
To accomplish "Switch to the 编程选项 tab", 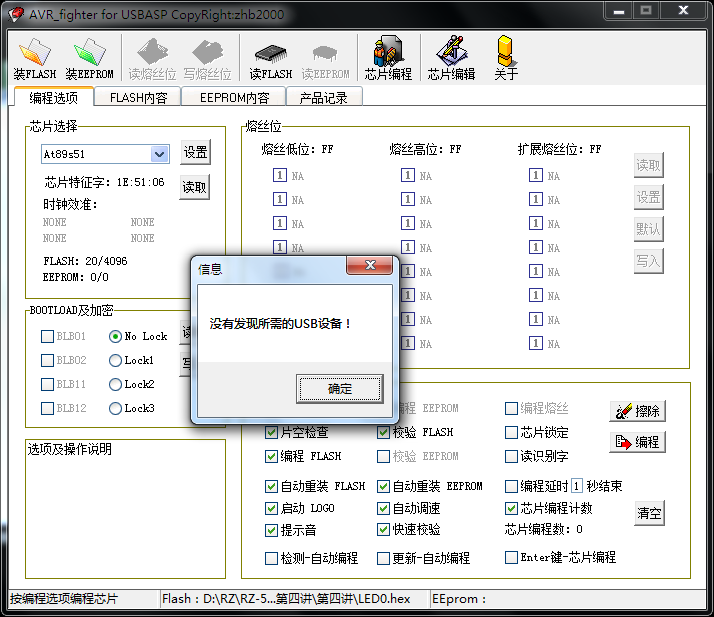I will (53, 97).
